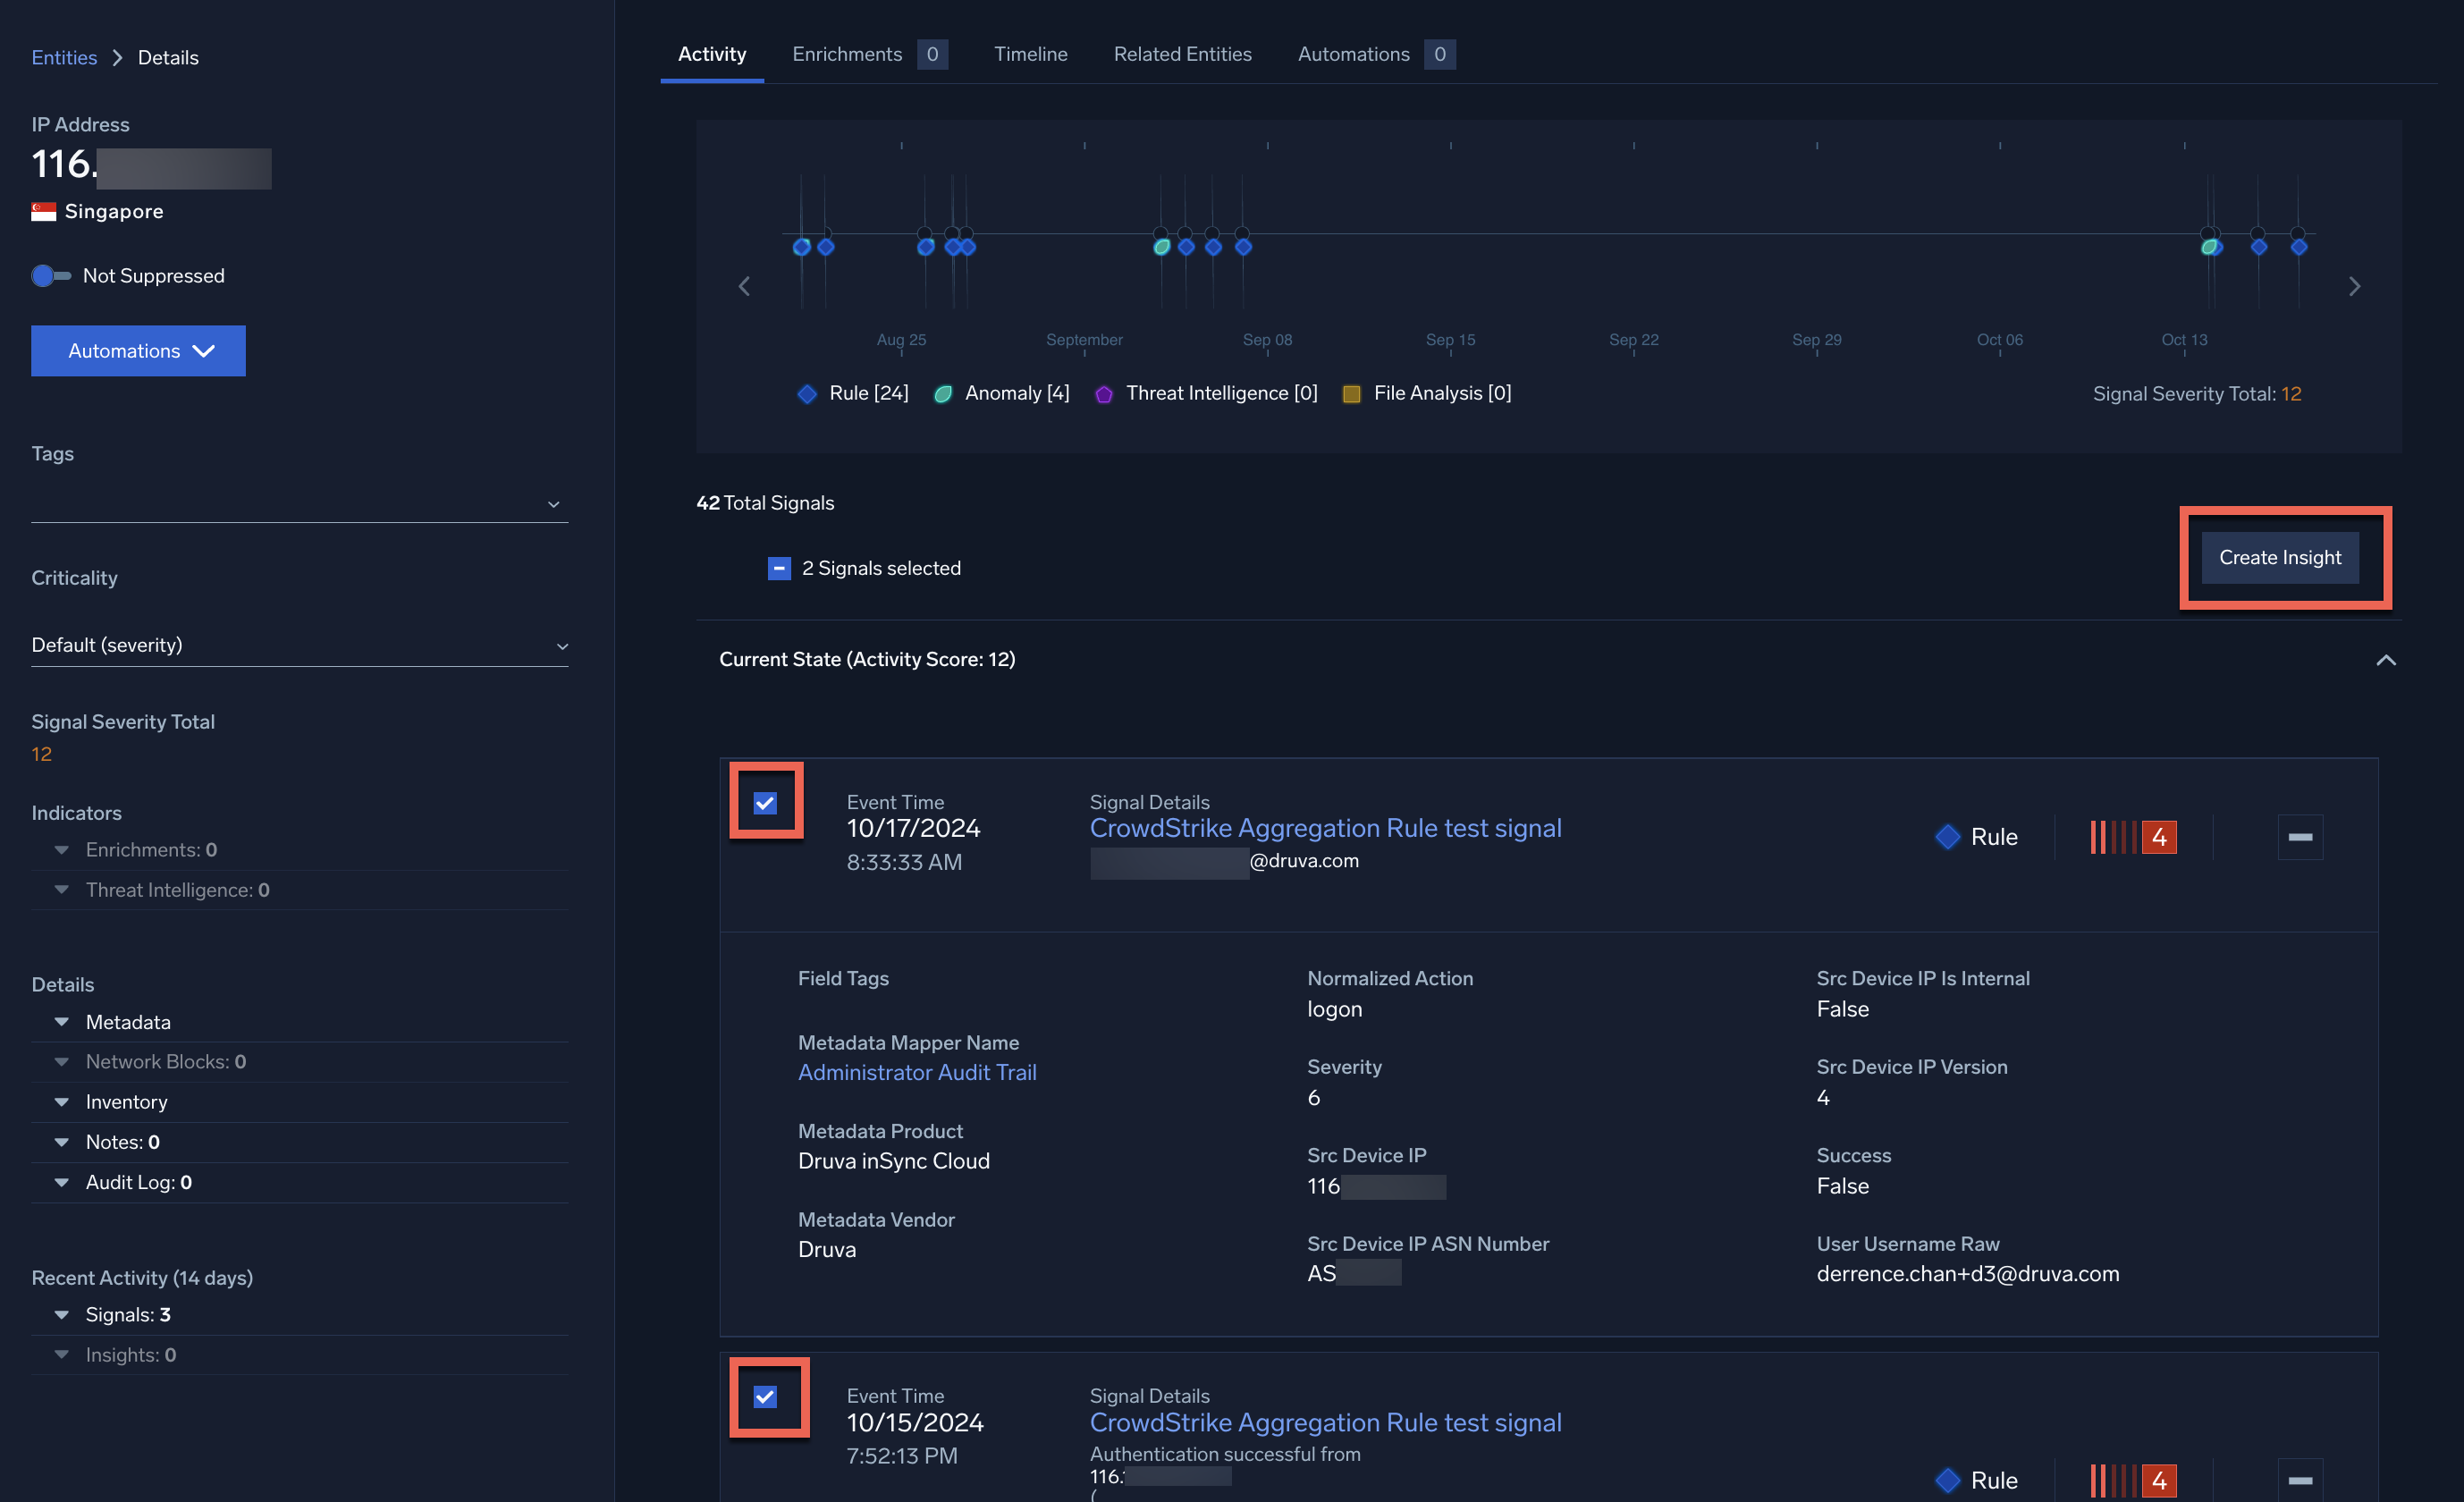Uncheck the 10/15/2024 signal checkbox
Image resolution: width=2464 pixels, height=1502 pixels.
click(765, 1397)
